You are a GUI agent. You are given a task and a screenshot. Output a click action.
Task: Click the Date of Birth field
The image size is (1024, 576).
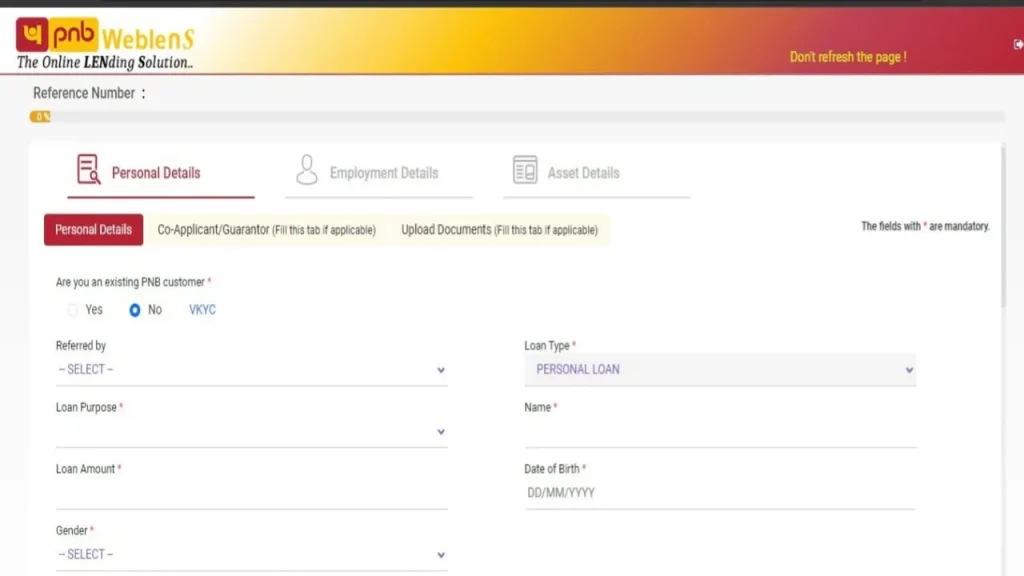coord(720,493)
